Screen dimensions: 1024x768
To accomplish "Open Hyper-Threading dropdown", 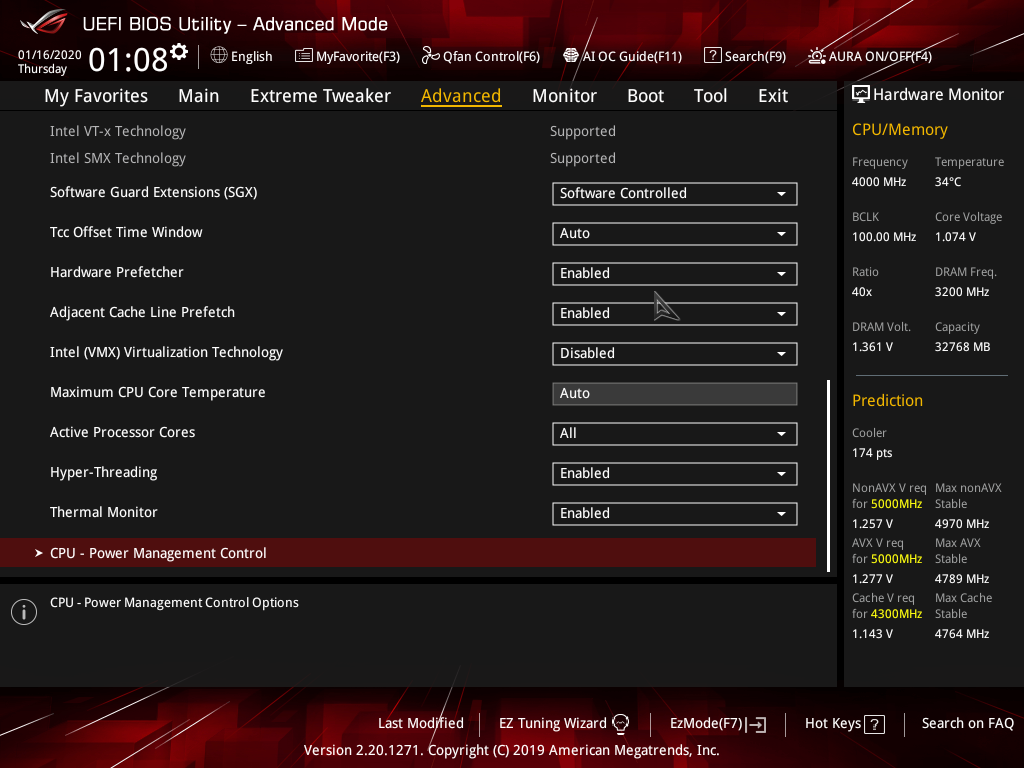I will click(675, 473).
